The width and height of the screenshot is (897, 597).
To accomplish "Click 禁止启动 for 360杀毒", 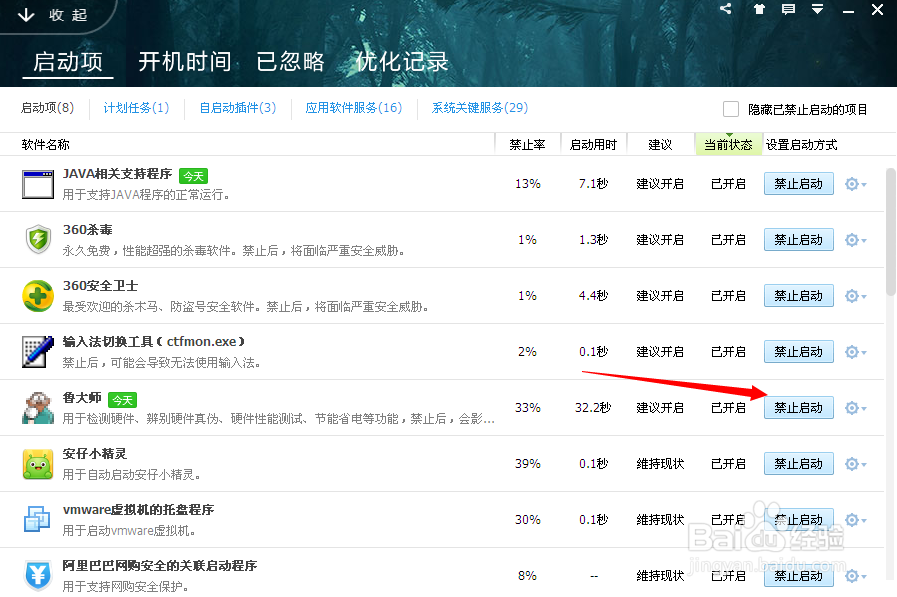I will (x=799, y=240).
